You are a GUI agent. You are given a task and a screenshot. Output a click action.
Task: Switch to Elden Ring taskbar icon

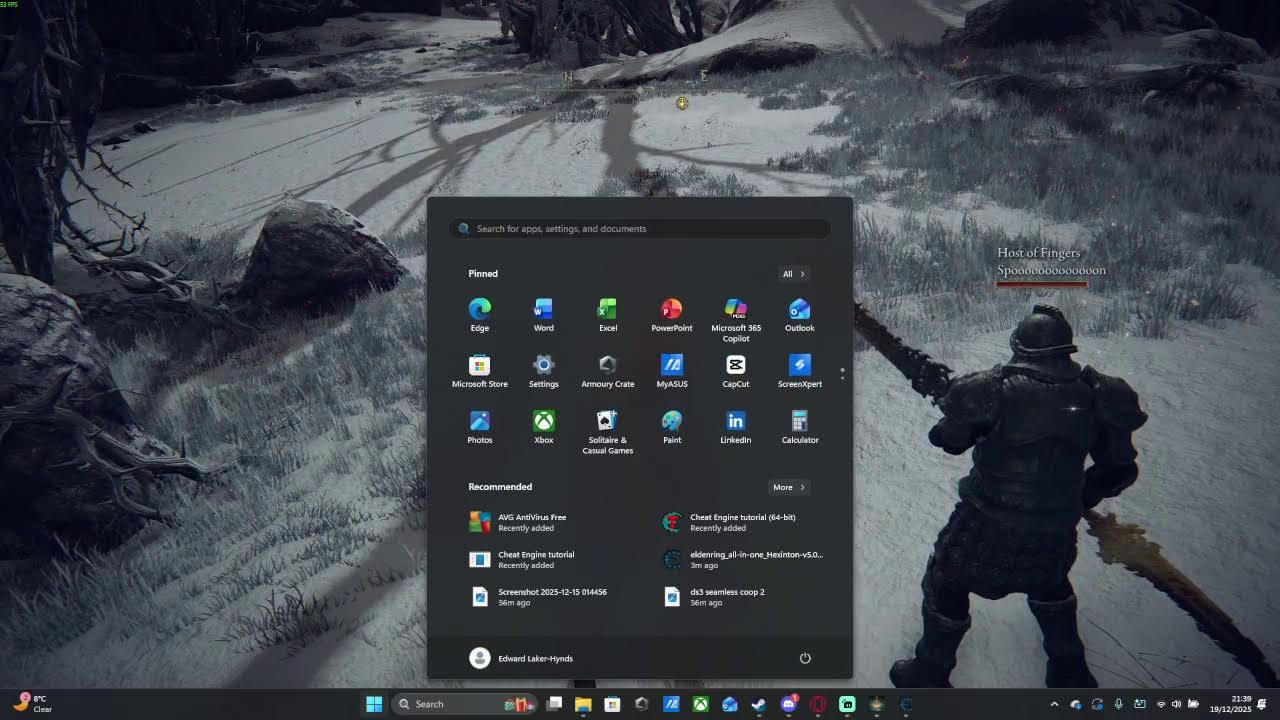click(876, 704)
